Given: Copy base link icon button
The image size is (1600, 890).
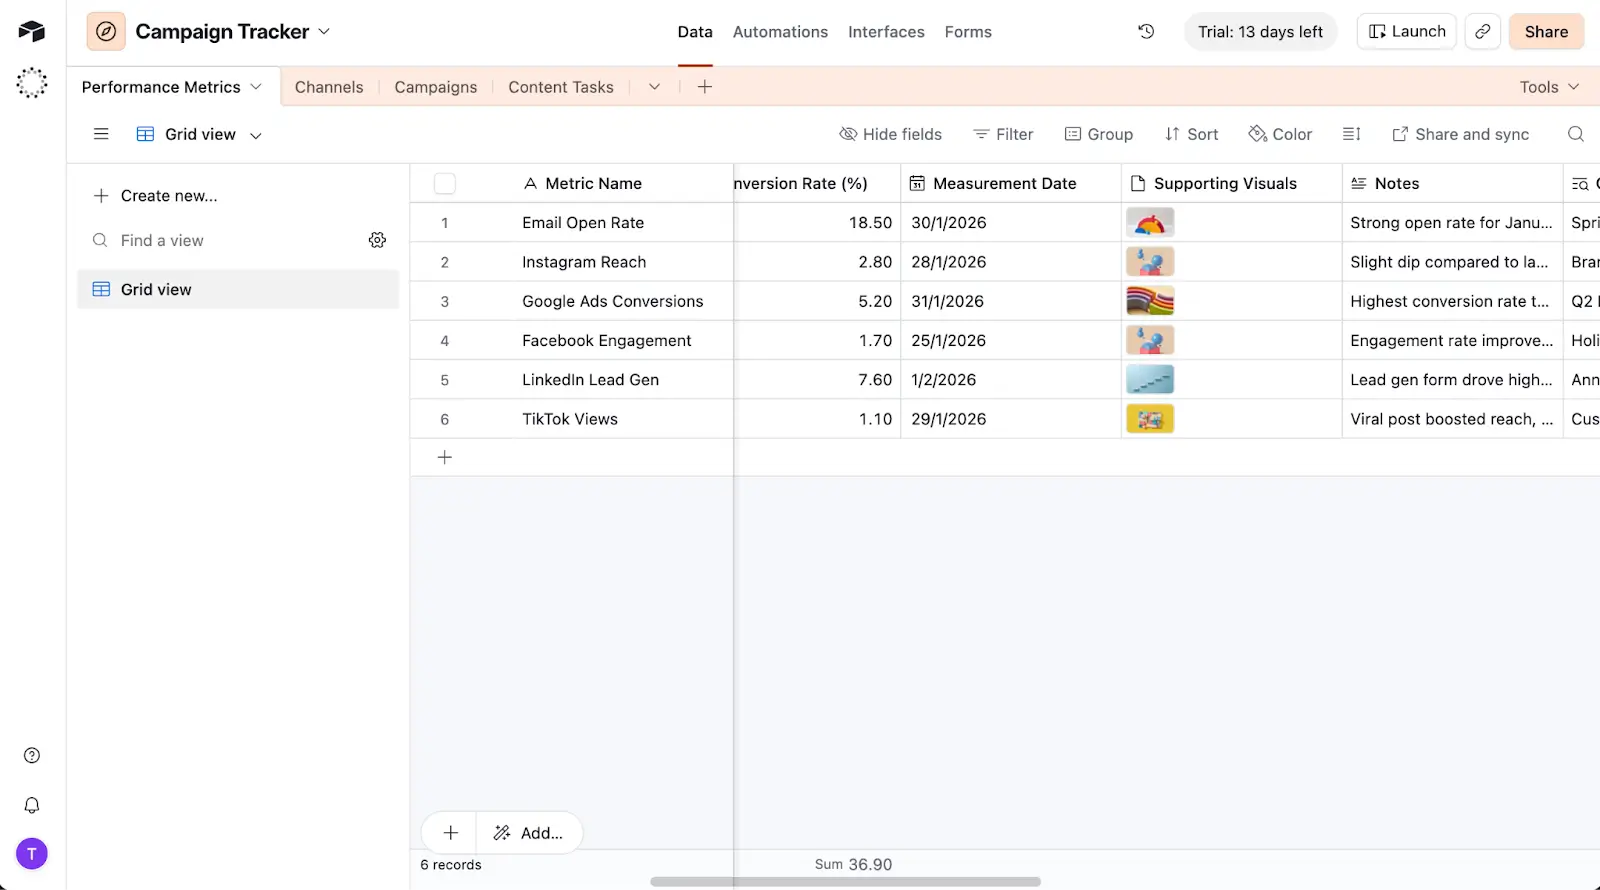Looking at the screenshot, I should coord(1482,32).
